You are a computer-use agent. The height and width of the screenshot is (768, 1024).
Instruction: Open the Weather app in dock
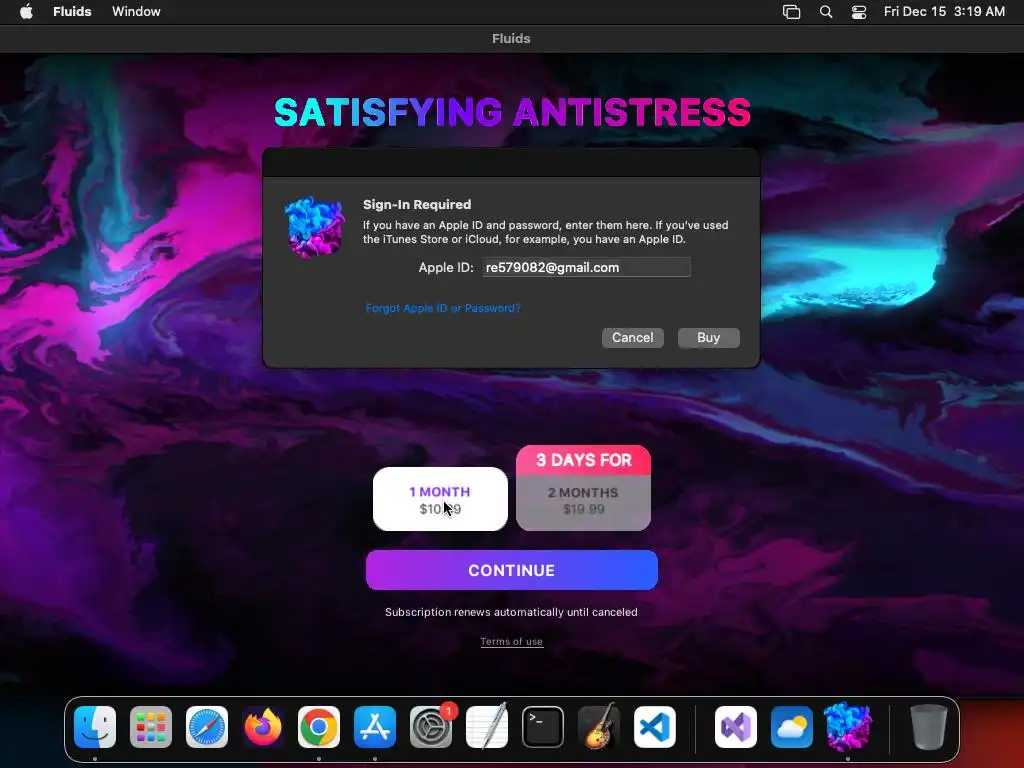pos(792,727)
